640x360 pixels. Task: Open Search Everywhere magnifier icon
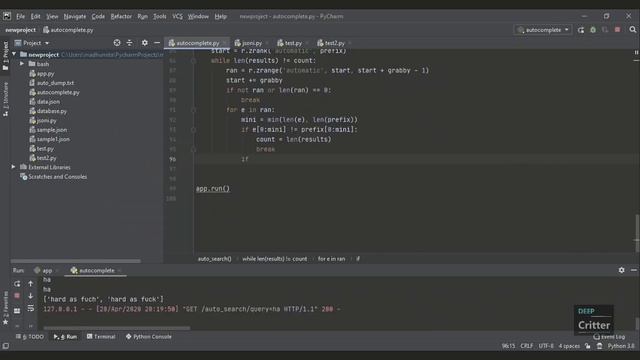pyautogui.click(x=633, y=30)
